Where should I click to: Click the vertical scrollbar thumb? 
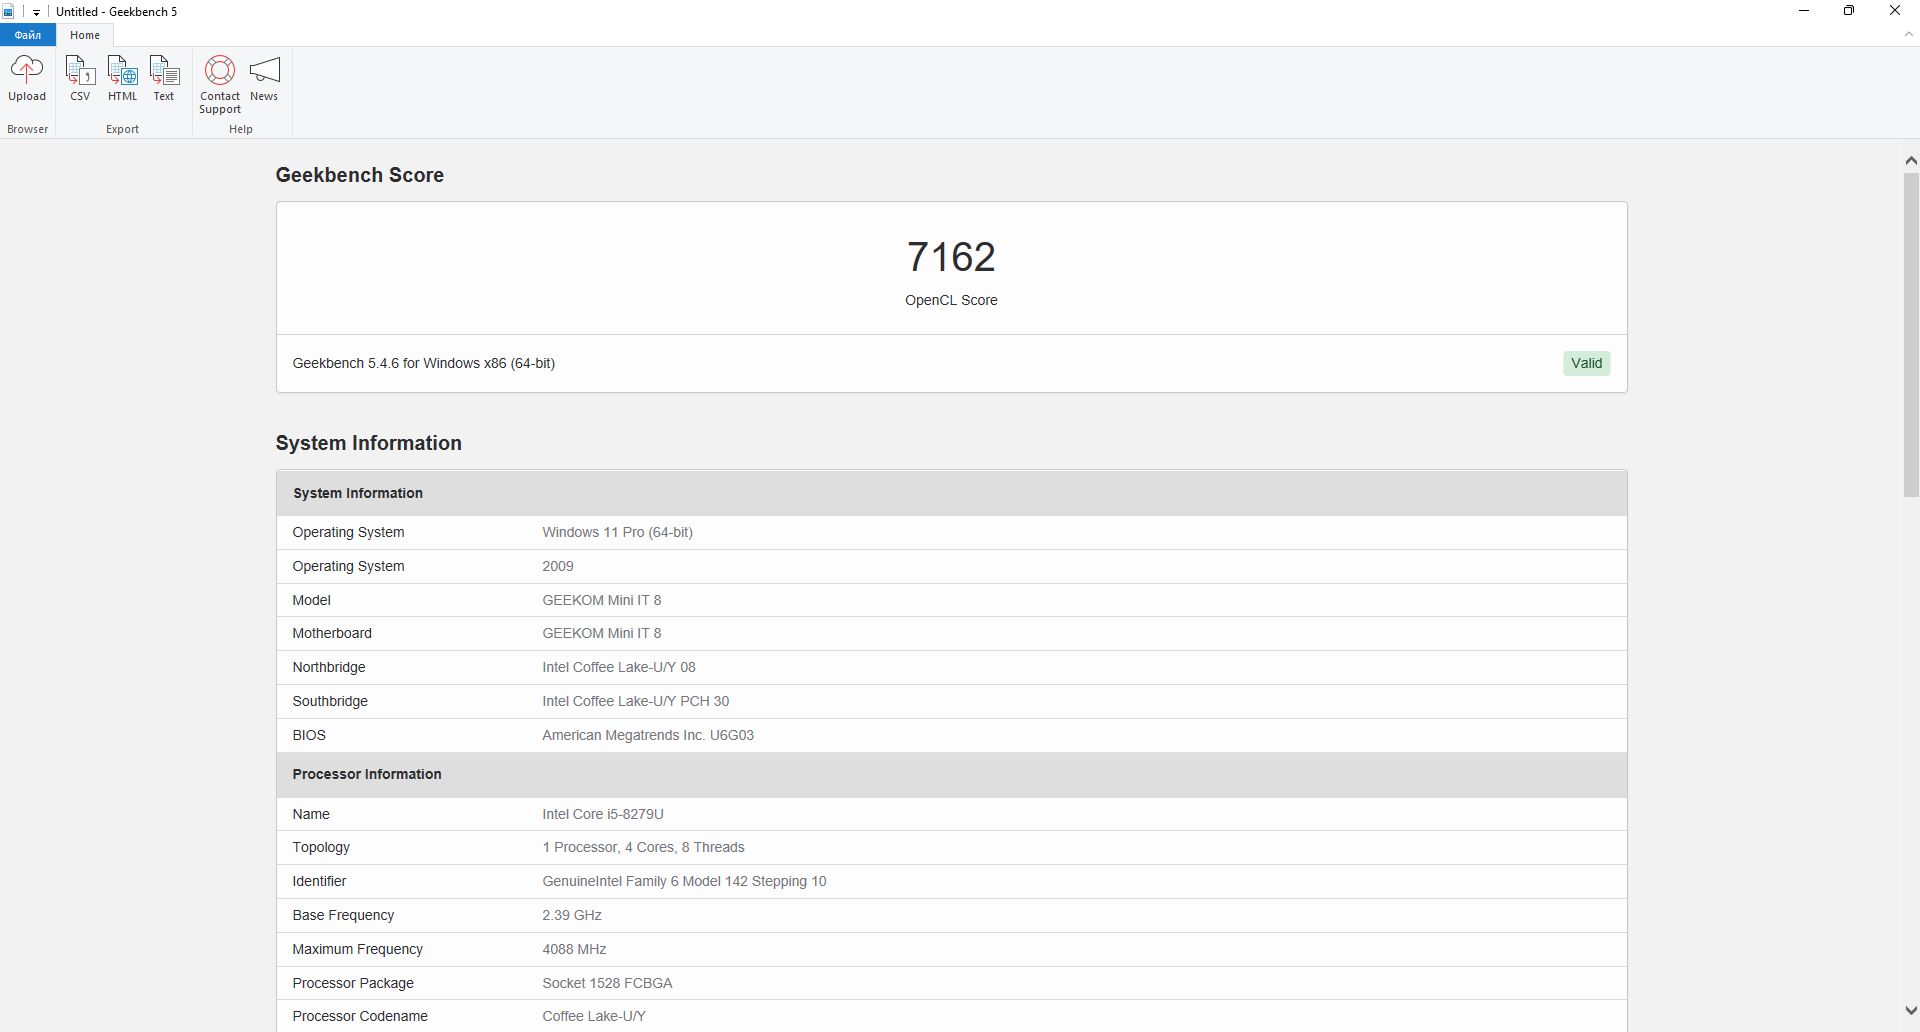click(1911, 335)
